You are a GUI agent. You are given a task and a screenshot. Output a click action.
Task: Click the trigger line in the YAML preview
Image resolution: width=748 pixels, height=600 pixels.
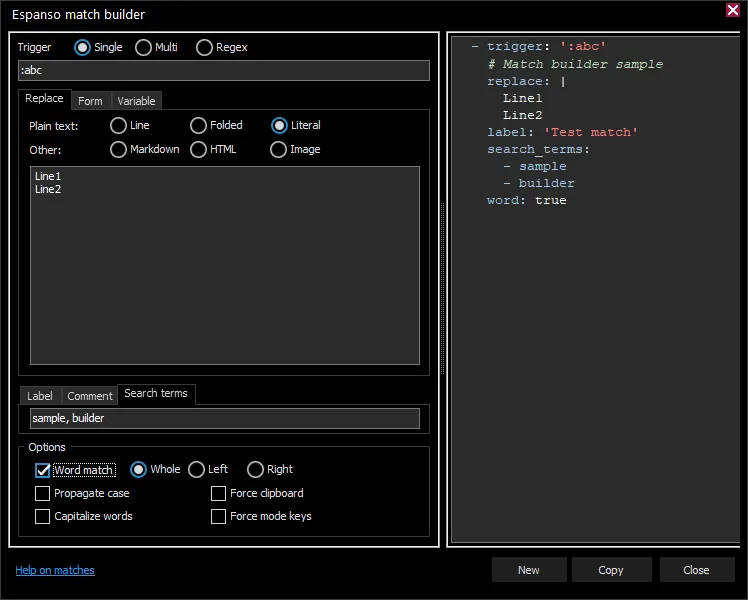click(538, 46)
